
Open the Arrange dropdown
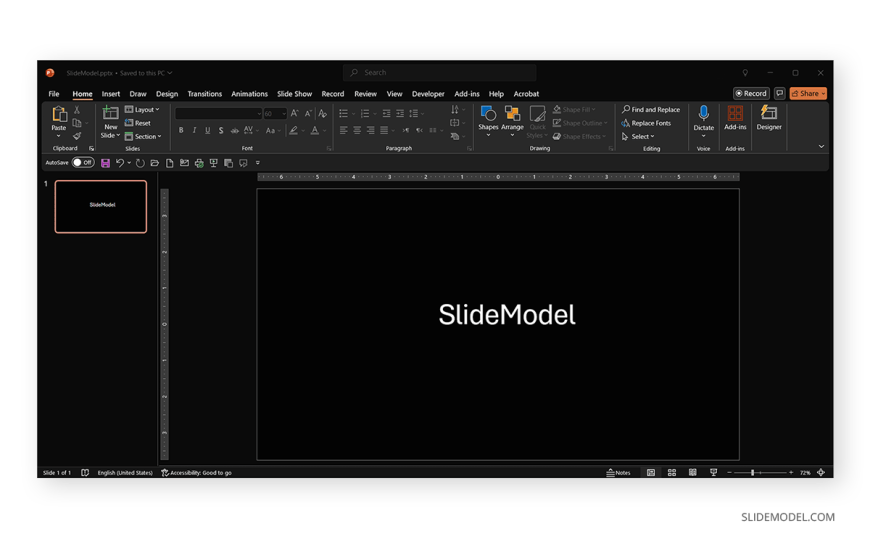(x=512, y=121)
